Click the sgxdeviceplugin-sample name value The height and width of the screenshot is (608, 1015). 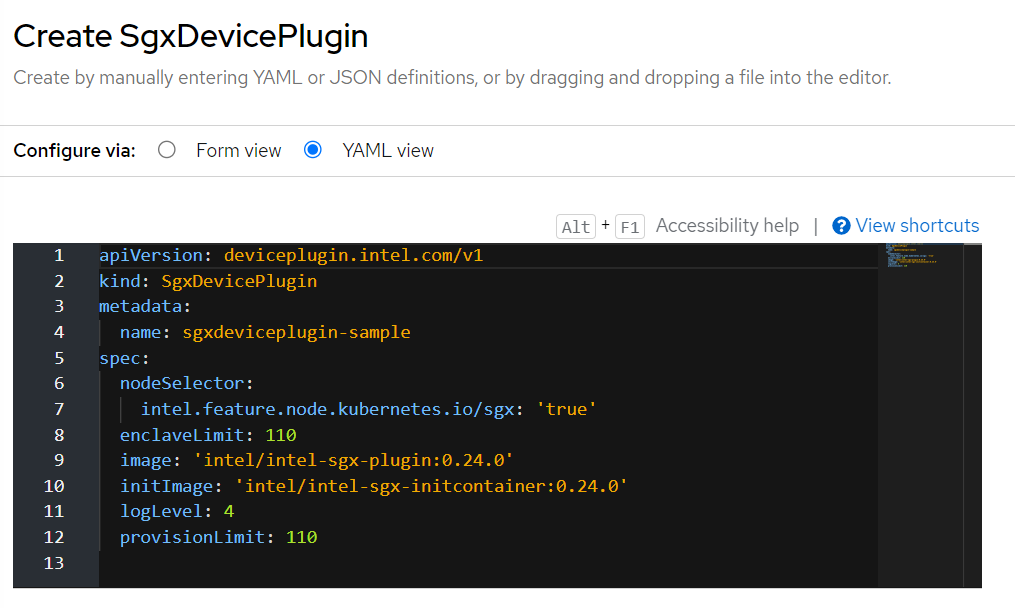pos(296,332)
